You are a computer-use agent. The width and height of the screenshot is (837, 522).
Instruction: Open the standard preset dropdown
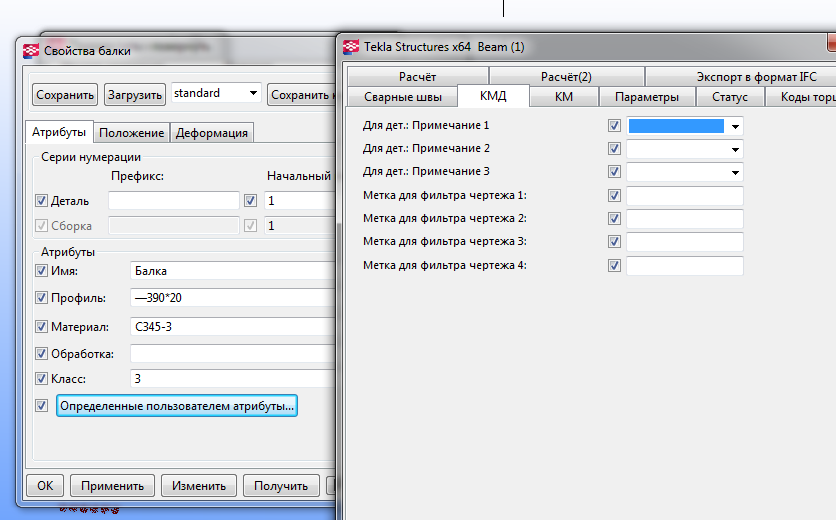[216, 94]
